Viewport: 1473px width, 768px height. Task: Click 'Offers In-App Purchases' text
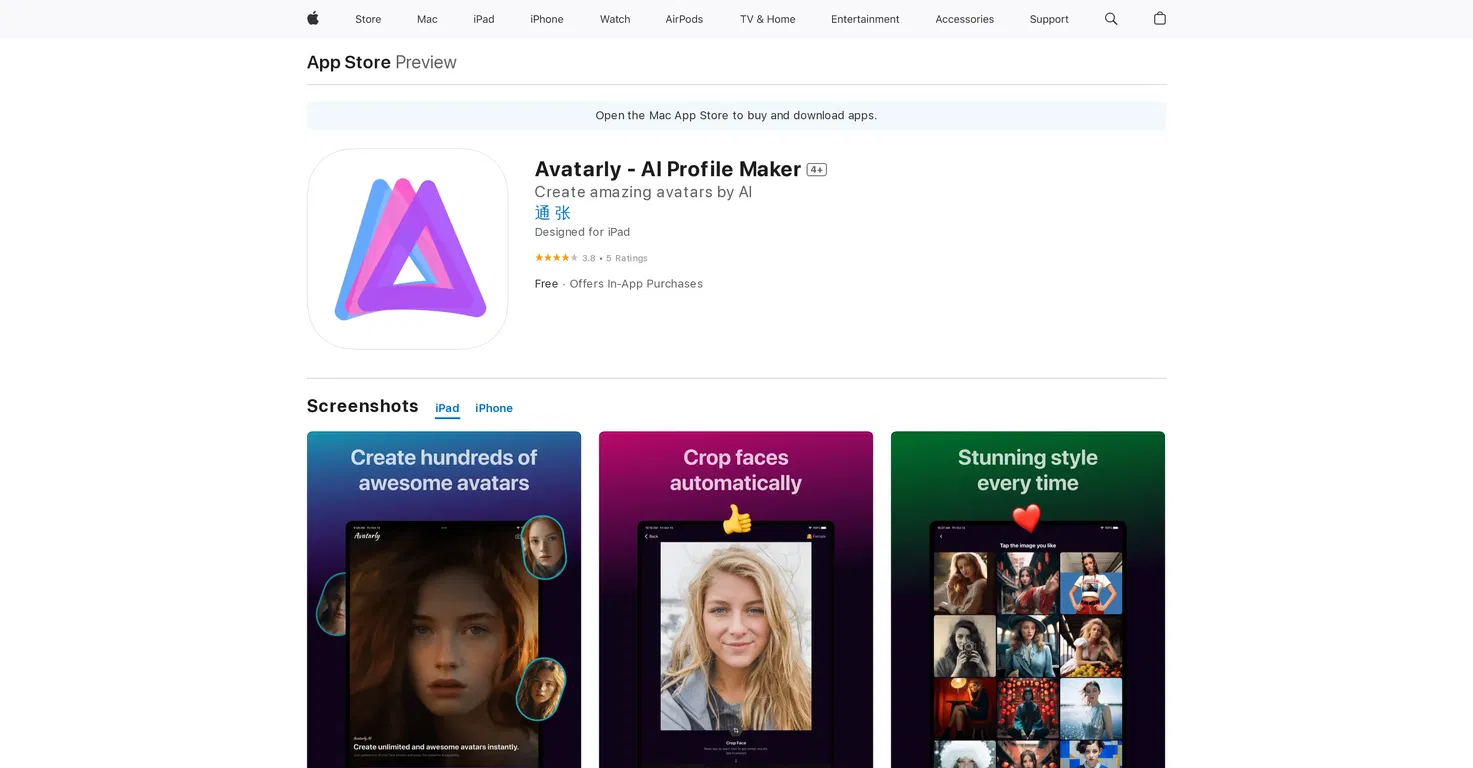pos(636,284)
